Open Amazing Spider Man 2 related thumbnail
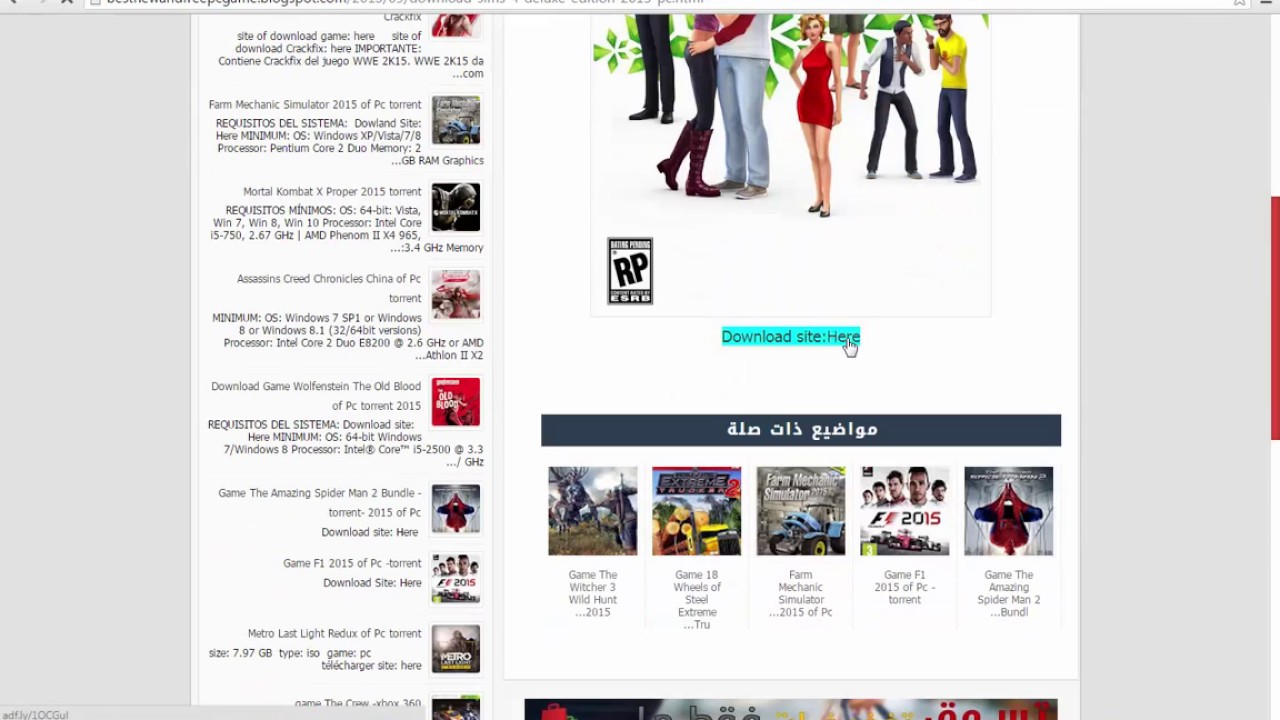The width and height of the screenshot is (1280, 720). tap(1009, 511)
